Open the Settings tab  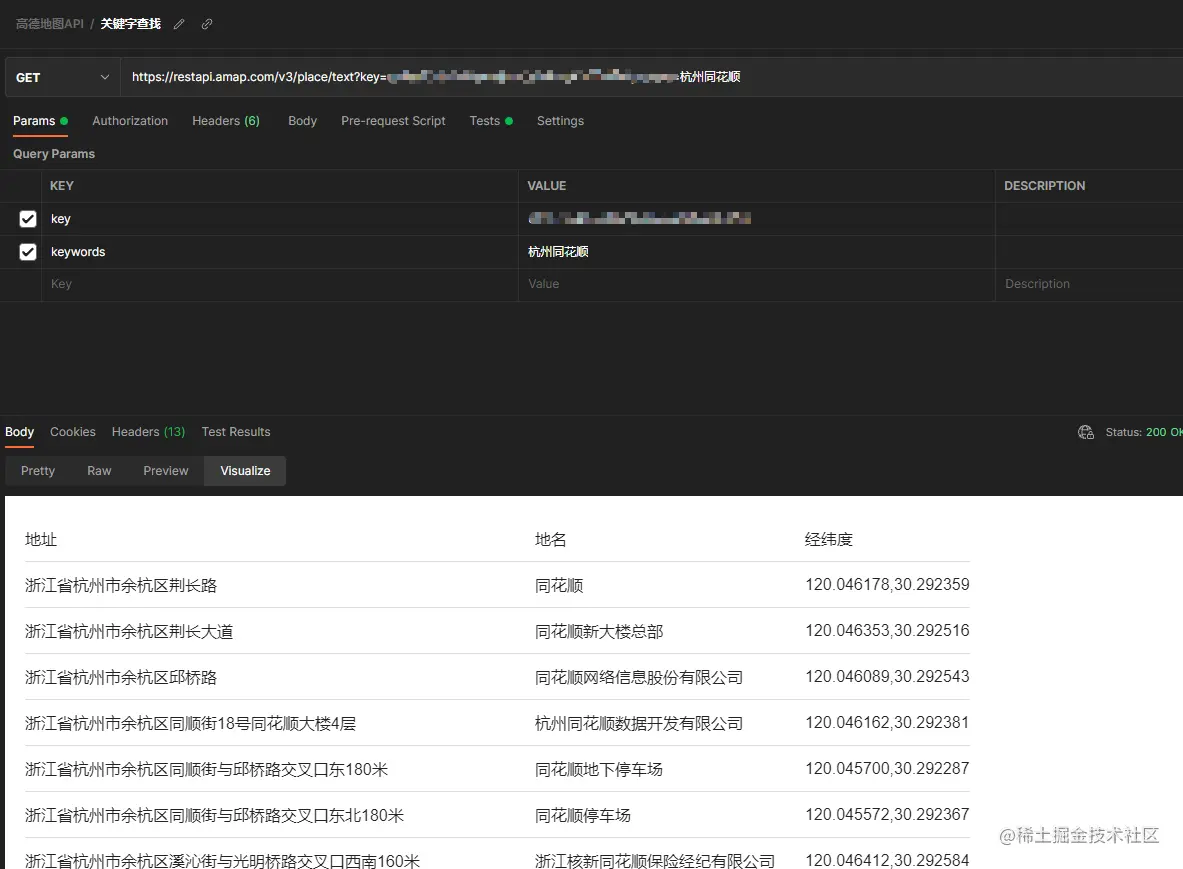(x=560, y=121)
